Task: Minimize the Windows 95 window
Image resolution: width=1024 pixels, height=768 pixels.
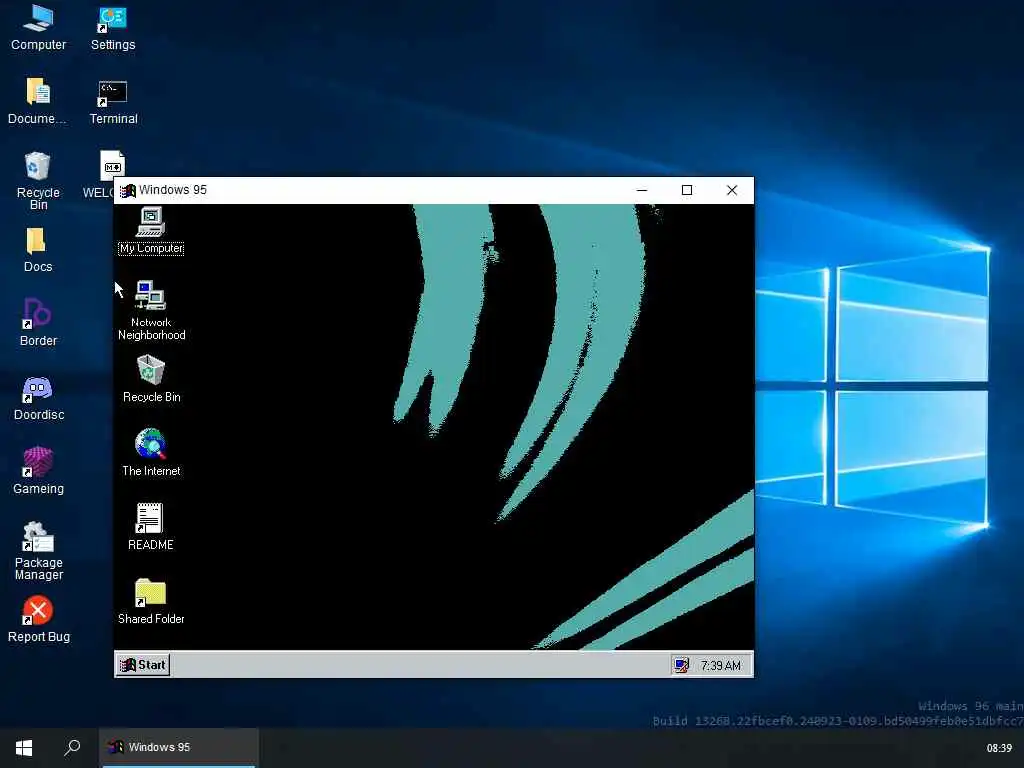Action: (642, 190)
